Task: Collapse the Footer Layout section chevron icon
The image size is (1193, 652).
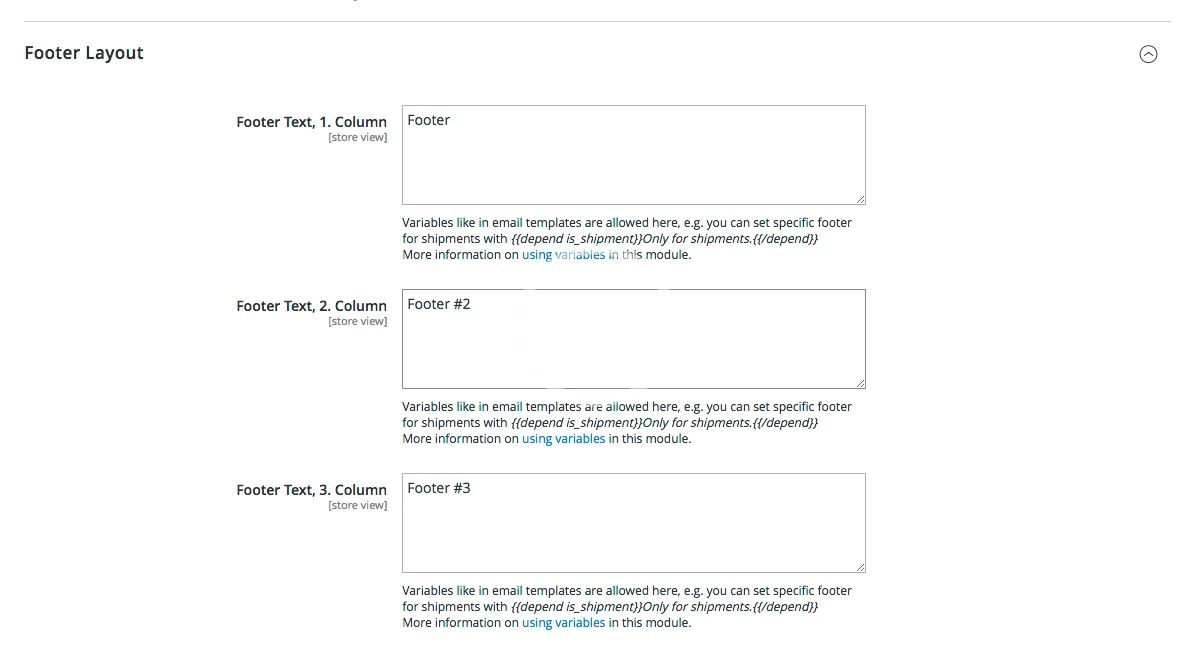Action: pyautogui.click(x=1148, y=54)
